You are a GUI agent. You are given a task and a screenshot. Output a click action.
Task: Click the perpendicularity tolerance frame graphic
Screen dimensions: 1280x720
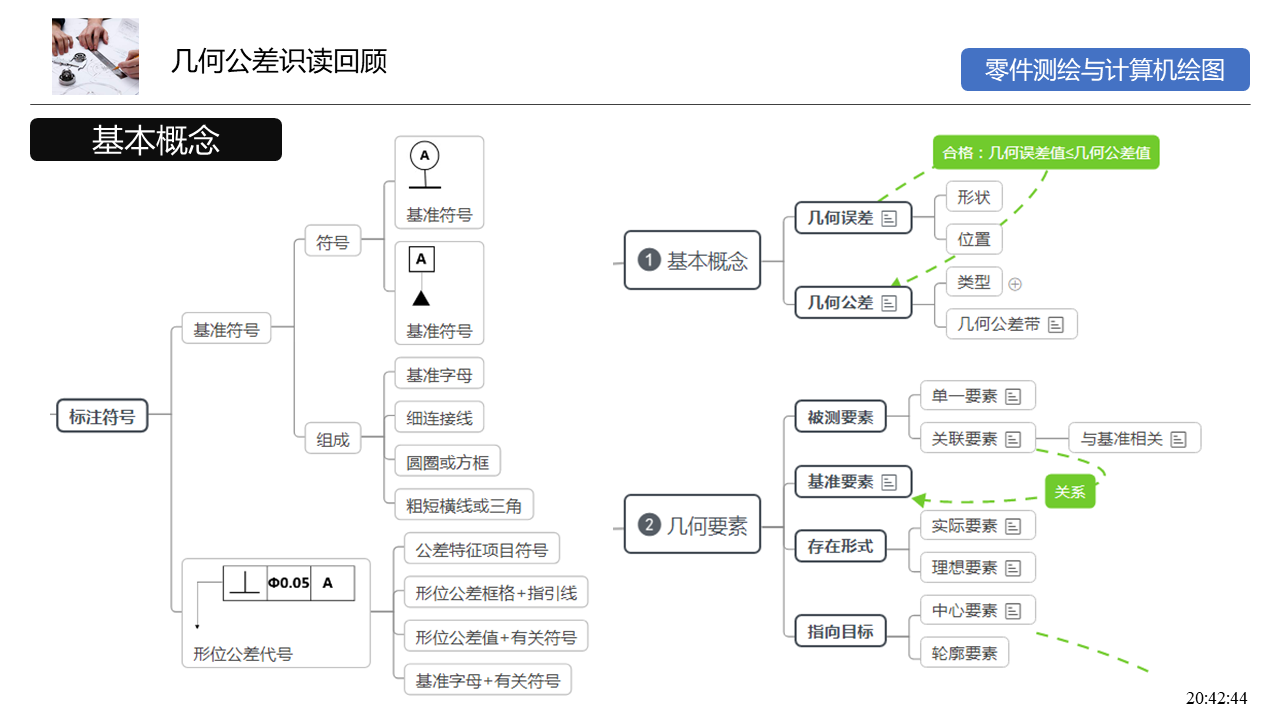point(288,583)
